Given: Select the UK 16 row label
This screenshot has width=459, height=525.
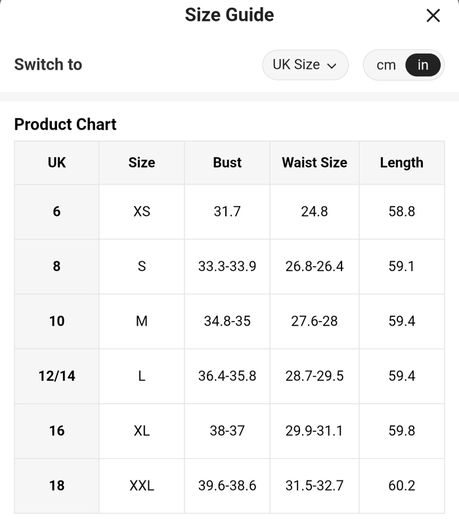Looking at the screenshot, I should coord(57,431).
